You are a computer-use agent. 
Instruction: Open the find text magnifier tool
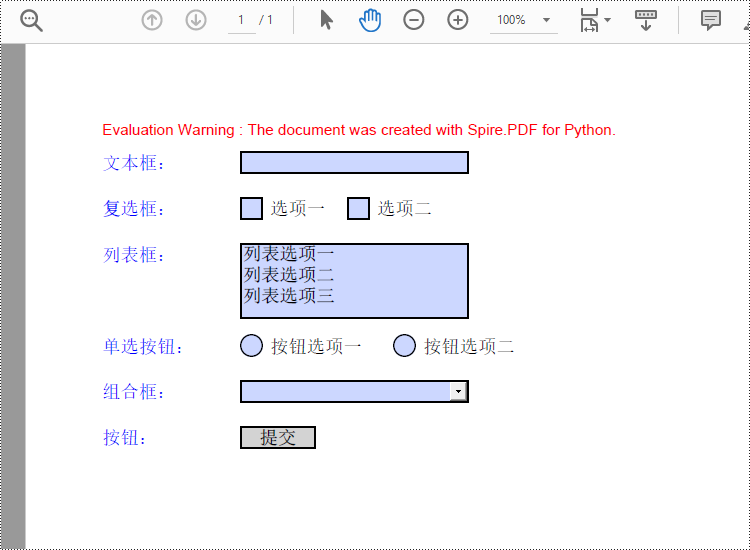(x=31, y=21)
